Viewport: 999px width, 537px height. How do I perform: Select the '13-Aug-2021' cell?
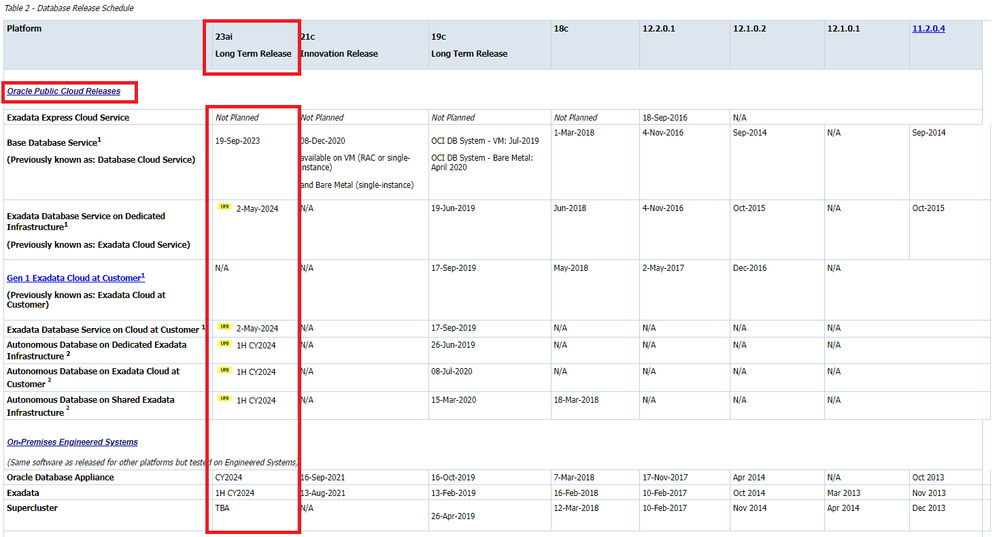[322, 493]
